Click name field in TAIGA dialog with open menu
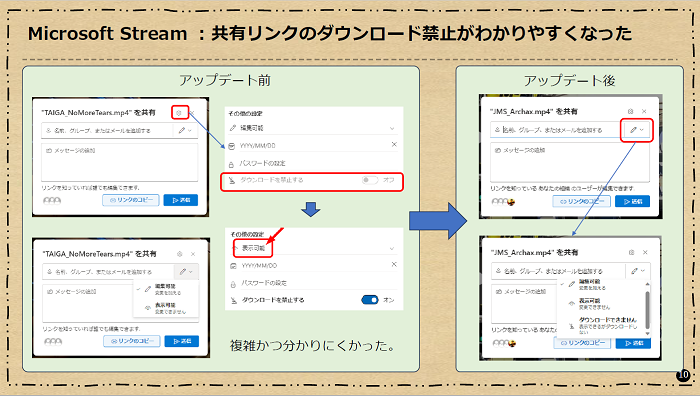This screenshot has height=396, width=700. [x=108, y=271]
